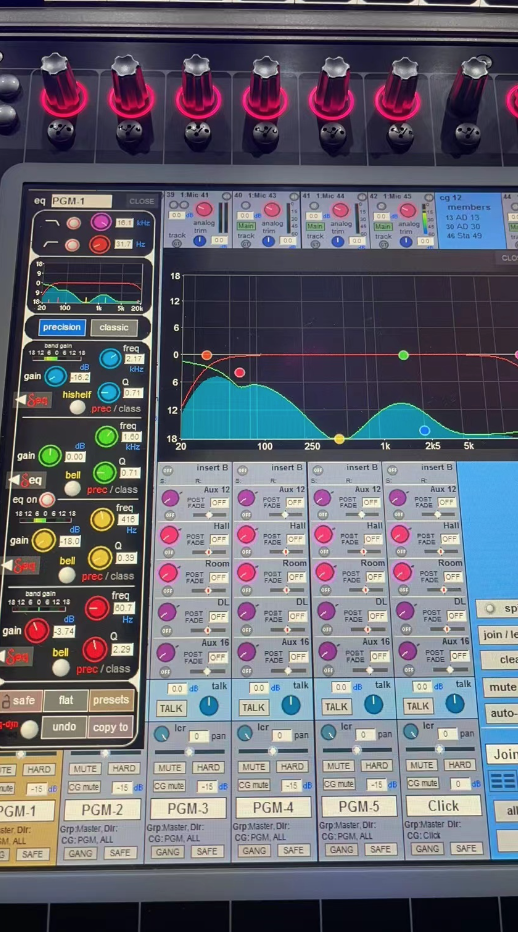Click the yellow band Q knob
518x932 pixels.
point(99,558)
